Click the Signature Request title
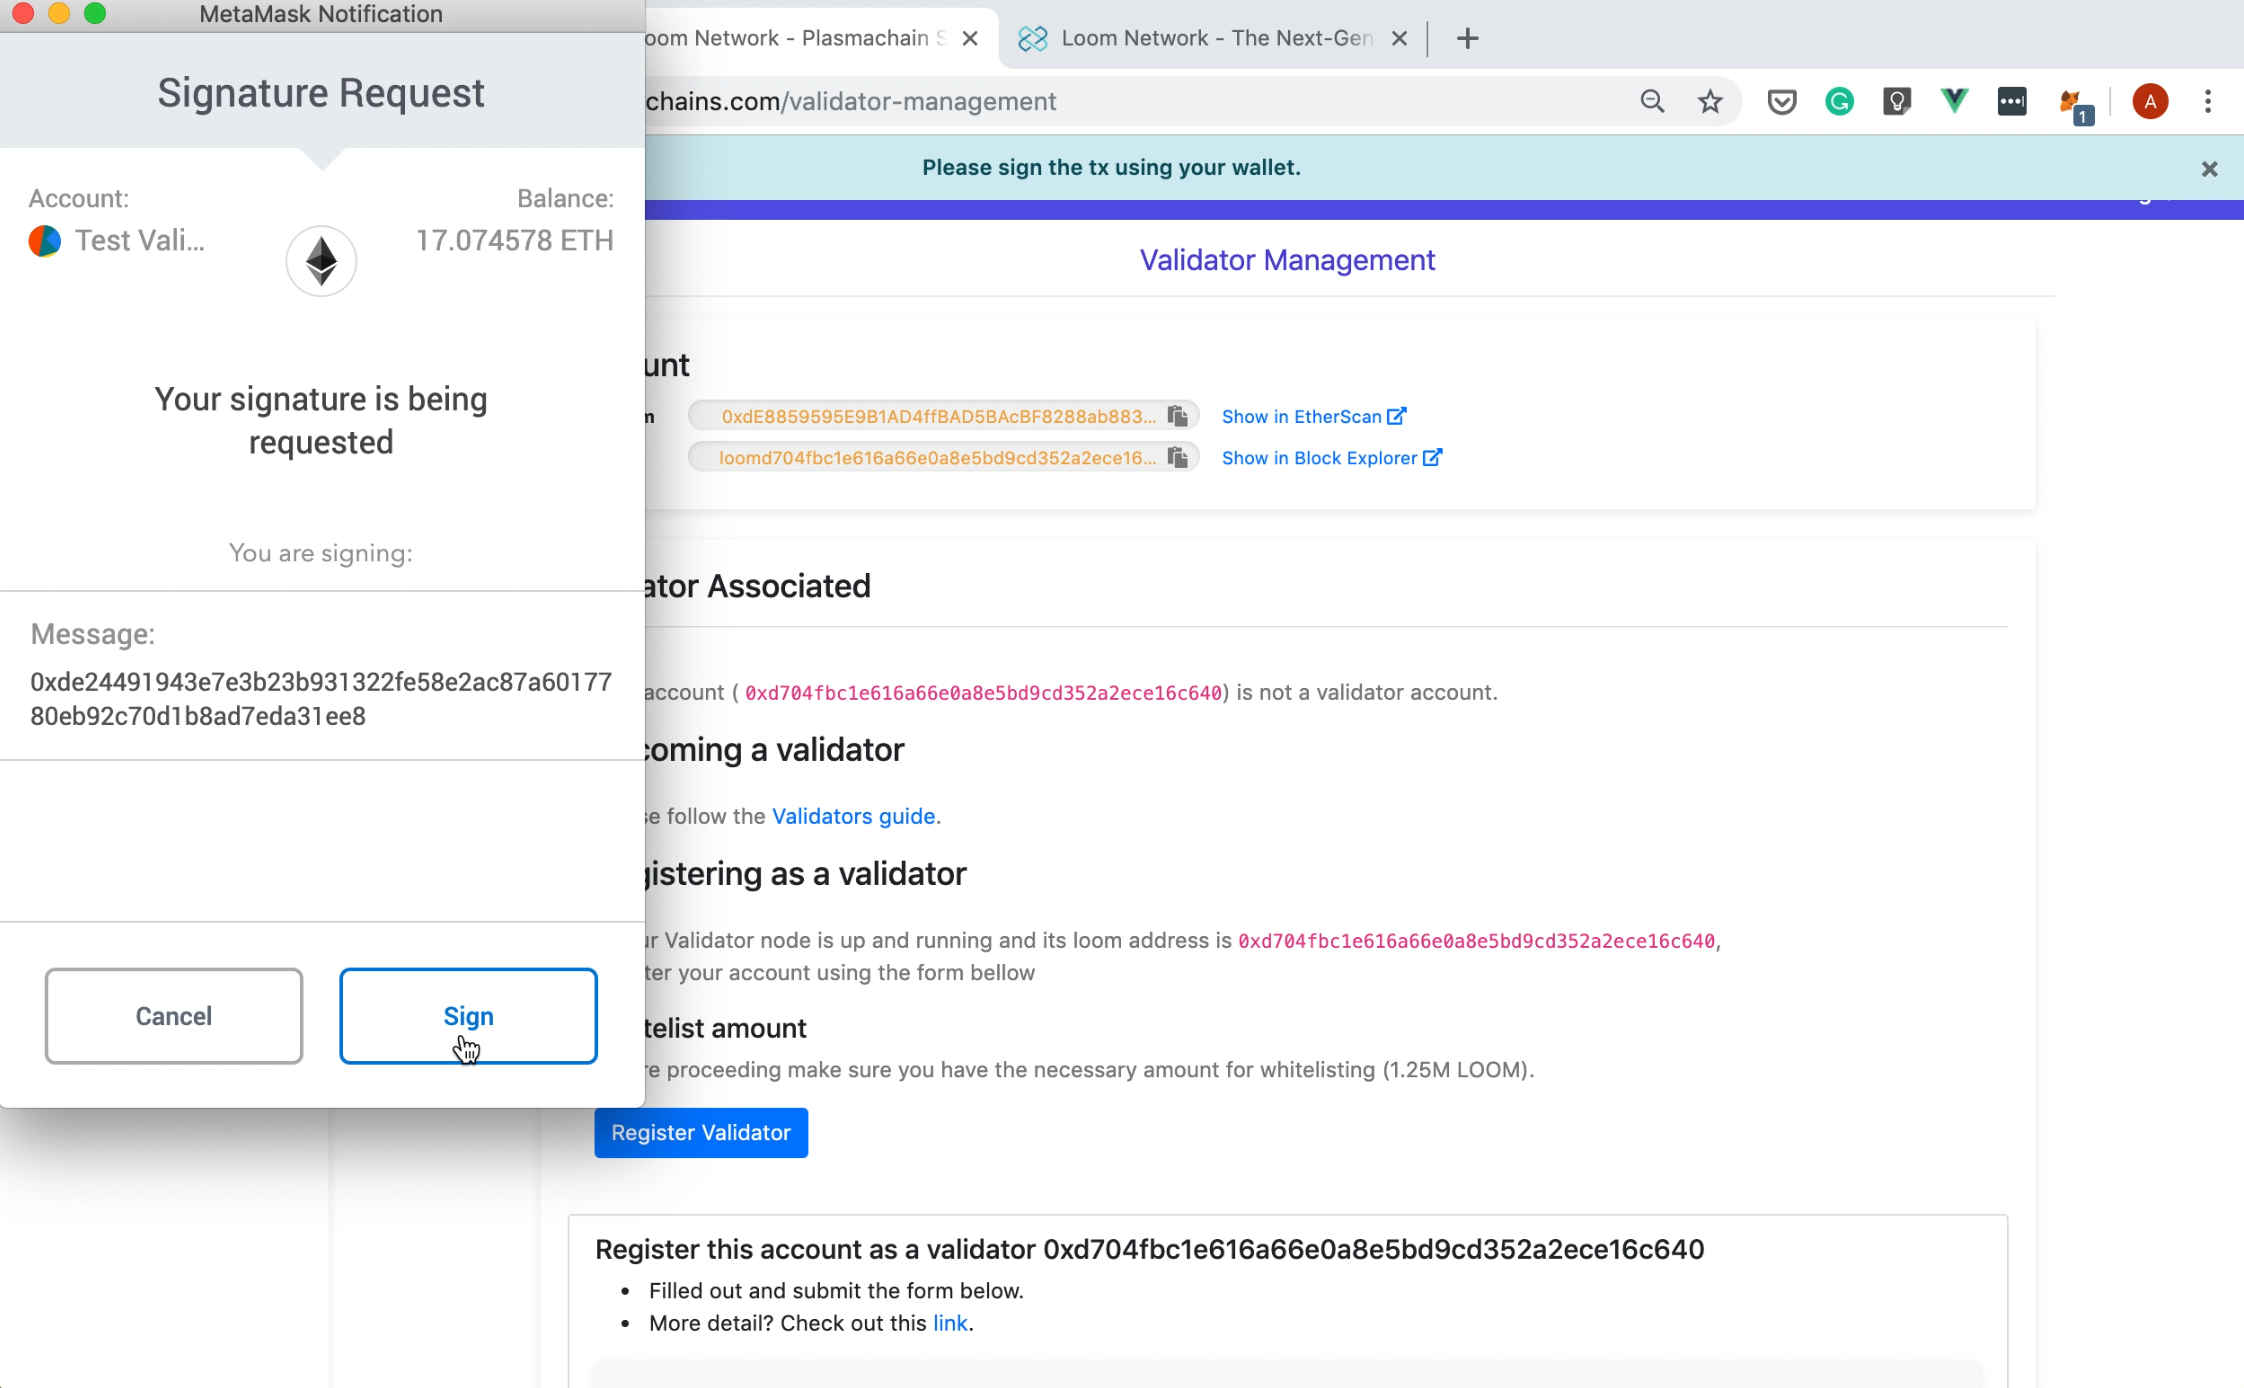Image resolution: width=2244 pixels, height=1388 pixels. pyautogui.click(x=321, y=93)
